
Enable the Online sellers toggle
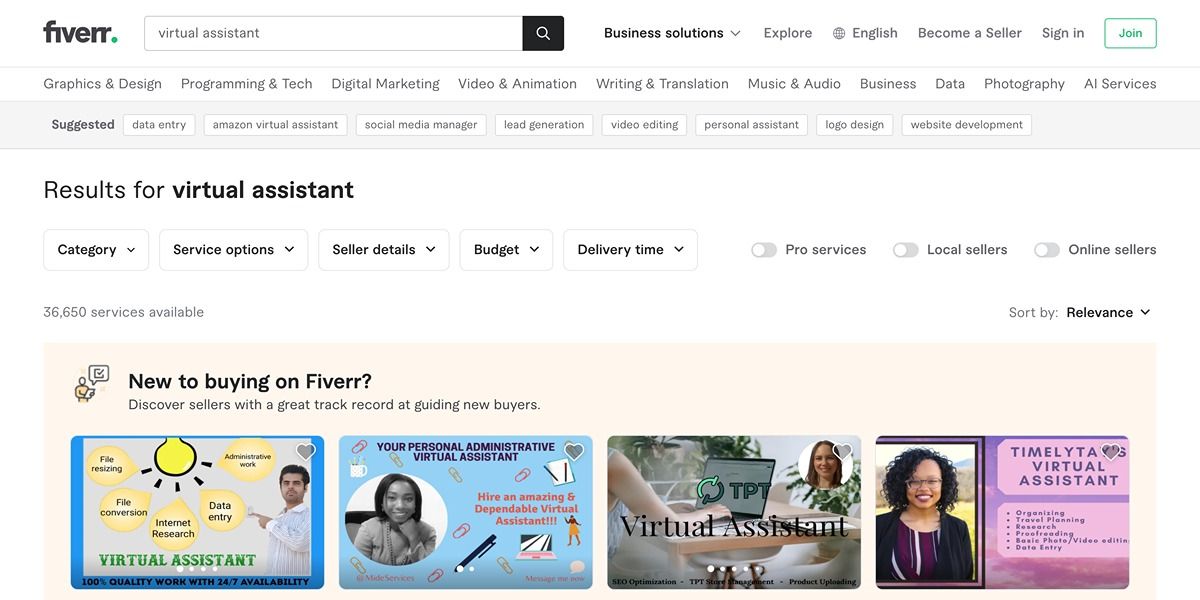[x=1047, y=249]
